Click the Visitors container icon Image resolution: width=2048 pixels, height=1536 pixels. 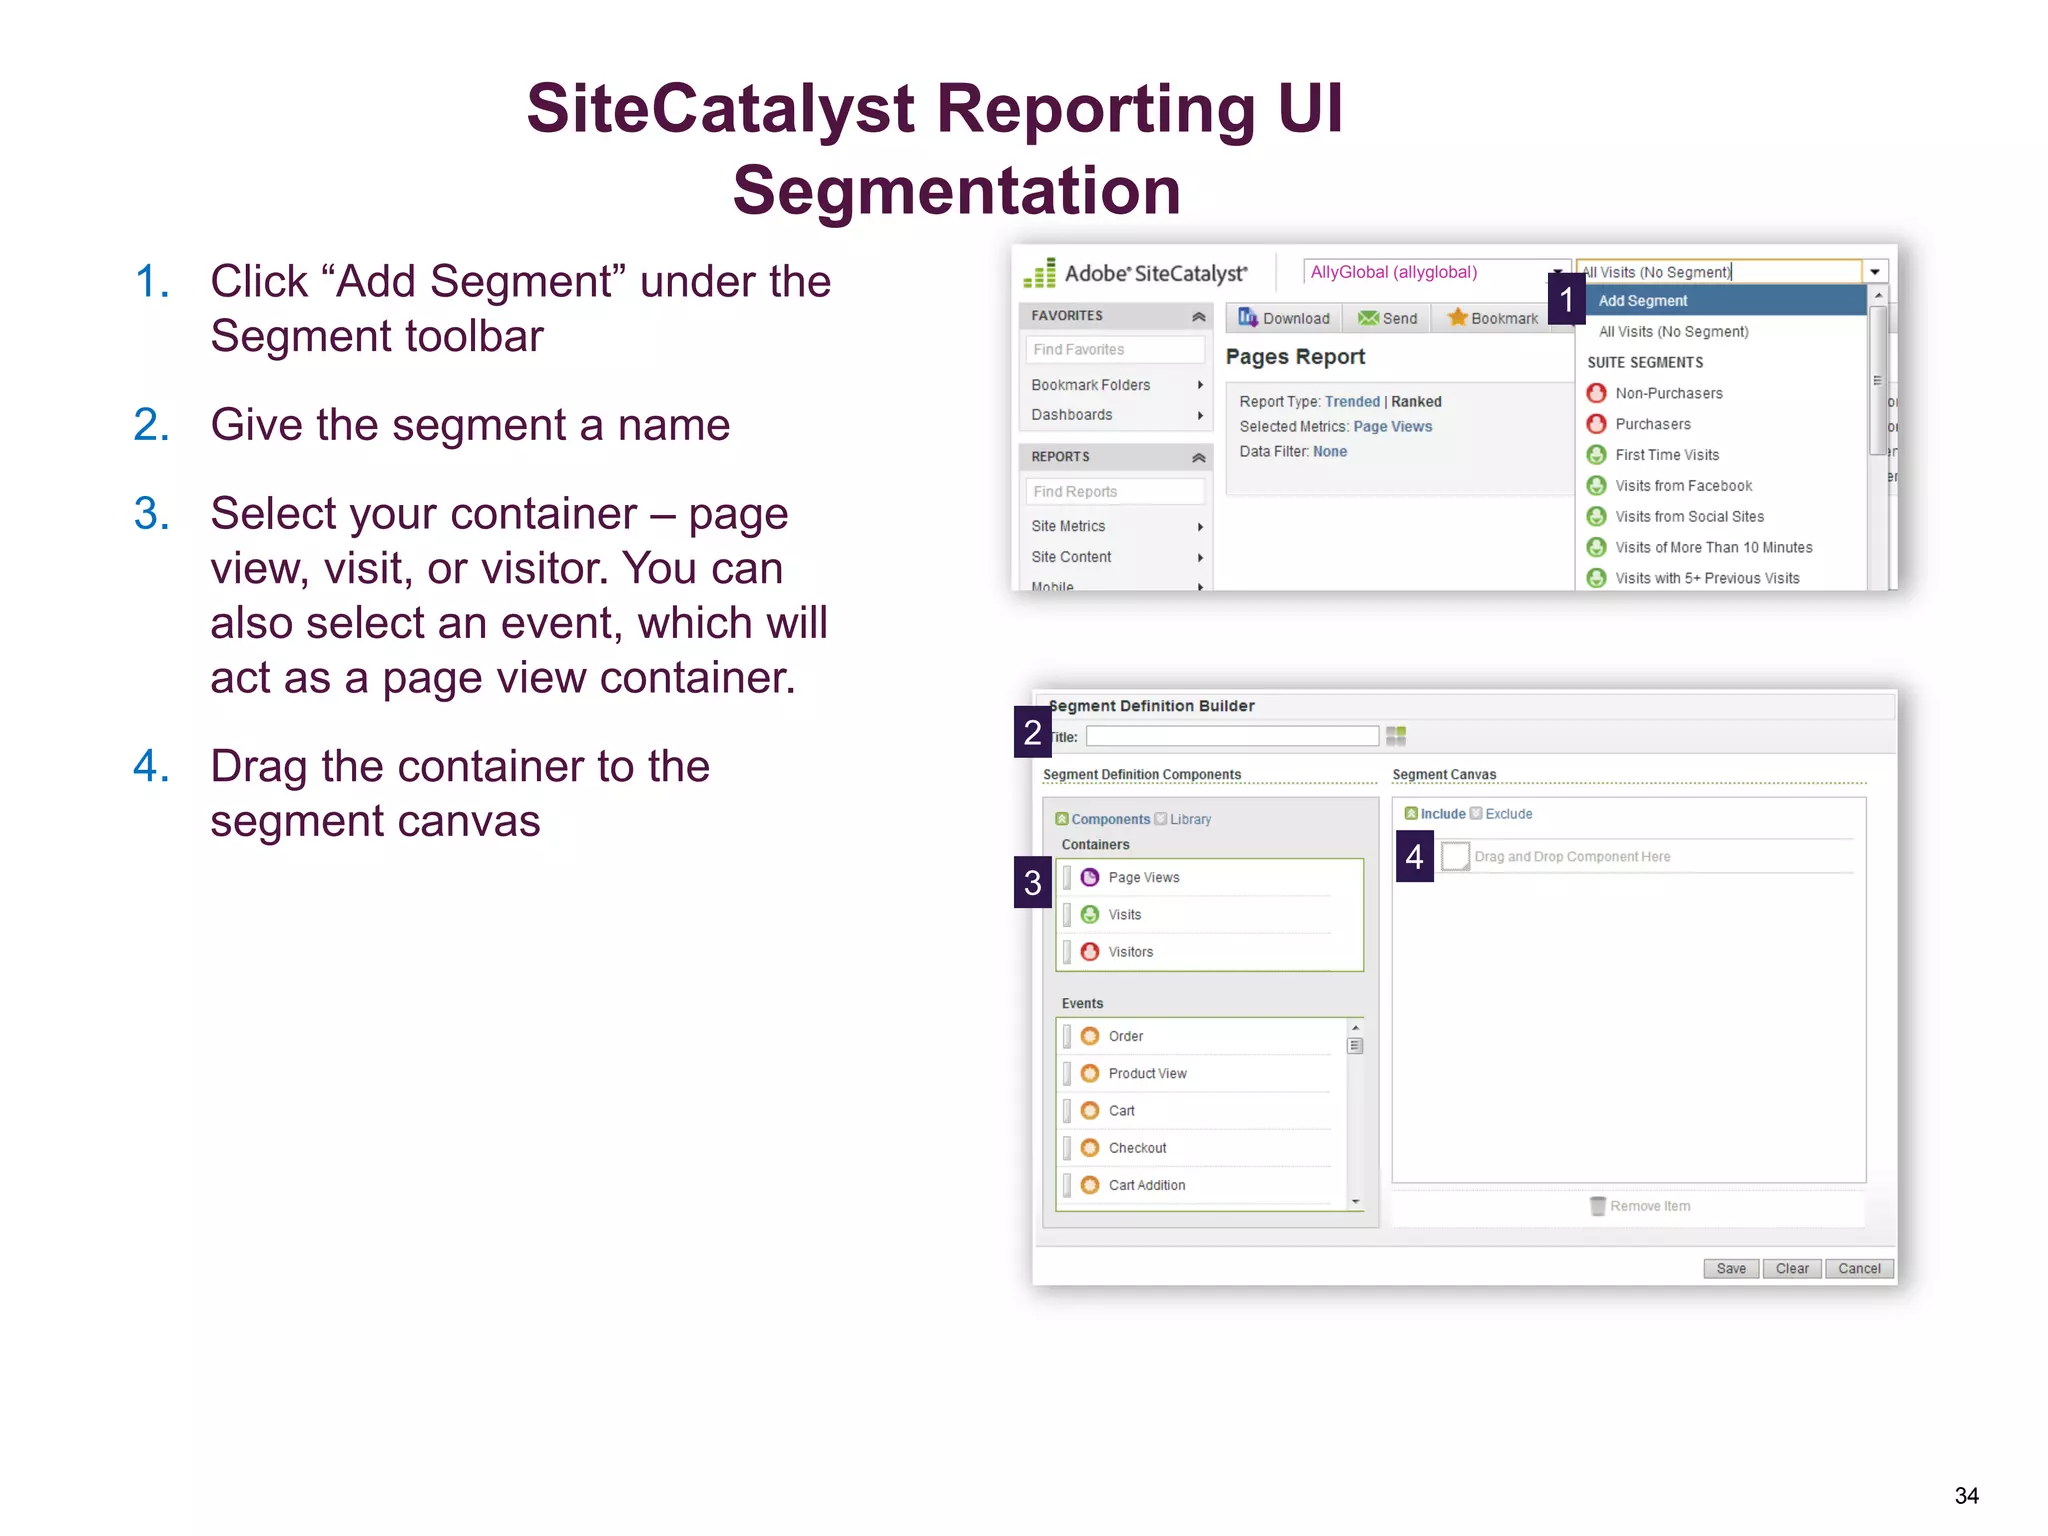(1090, 952)
